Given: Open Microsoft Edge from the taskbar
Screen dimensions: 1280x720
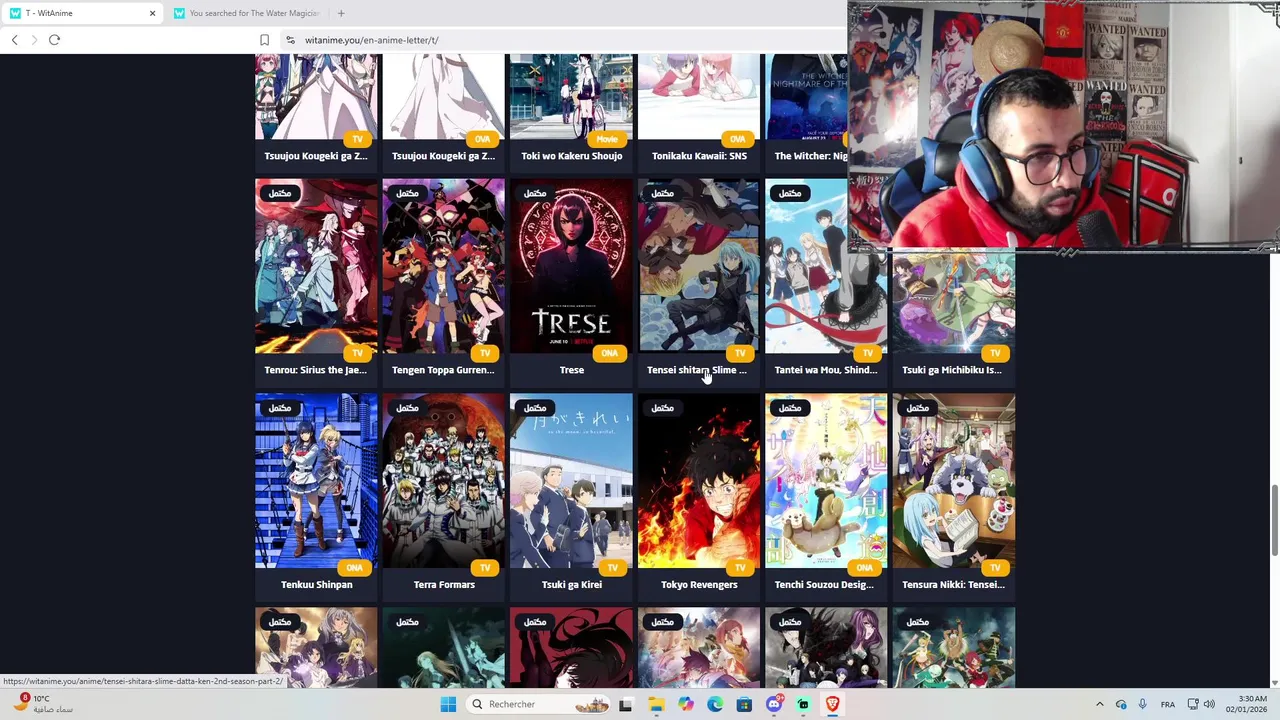Looking at the screenshot, I should point(715,704).
